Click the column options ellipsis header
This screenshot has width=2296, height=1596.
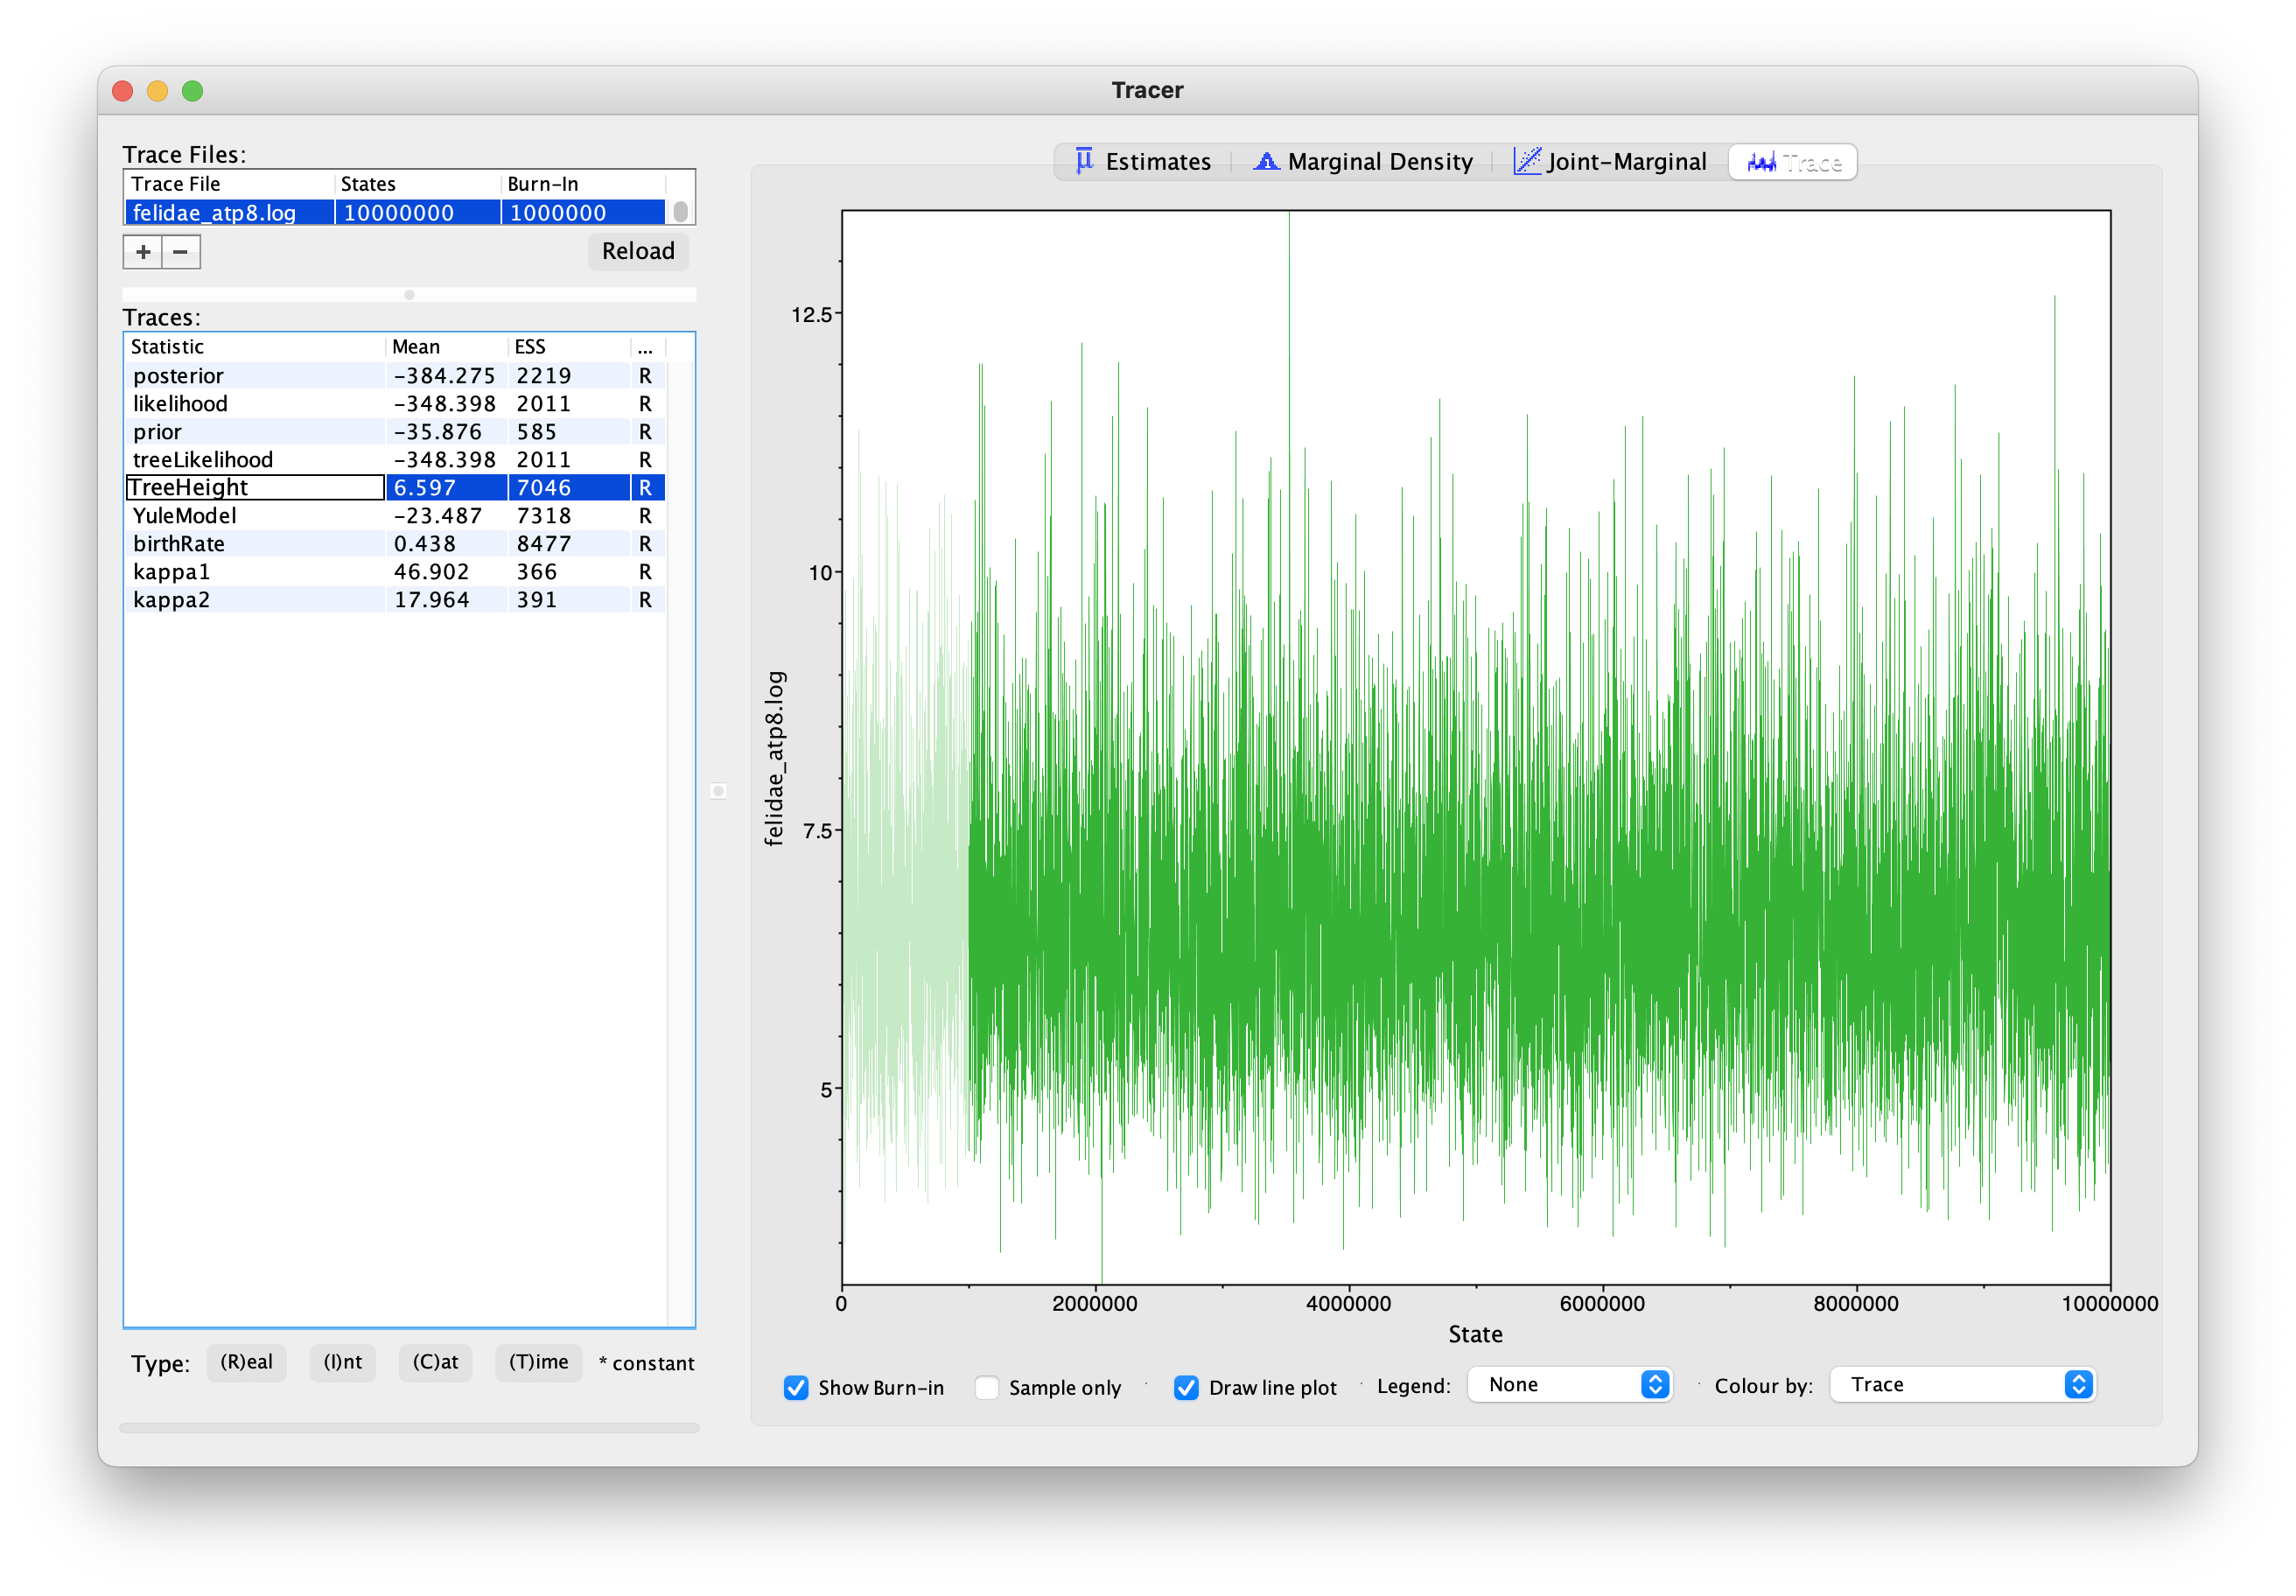pos(646,347)
